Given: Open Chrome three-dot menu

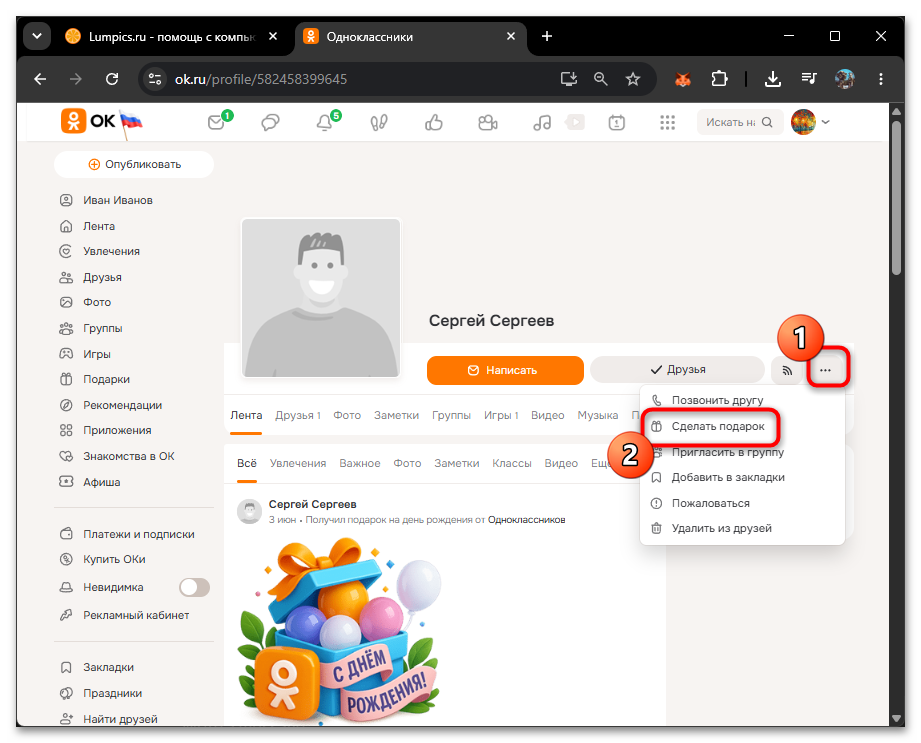Looking at the screenshot, I should 880,79.
